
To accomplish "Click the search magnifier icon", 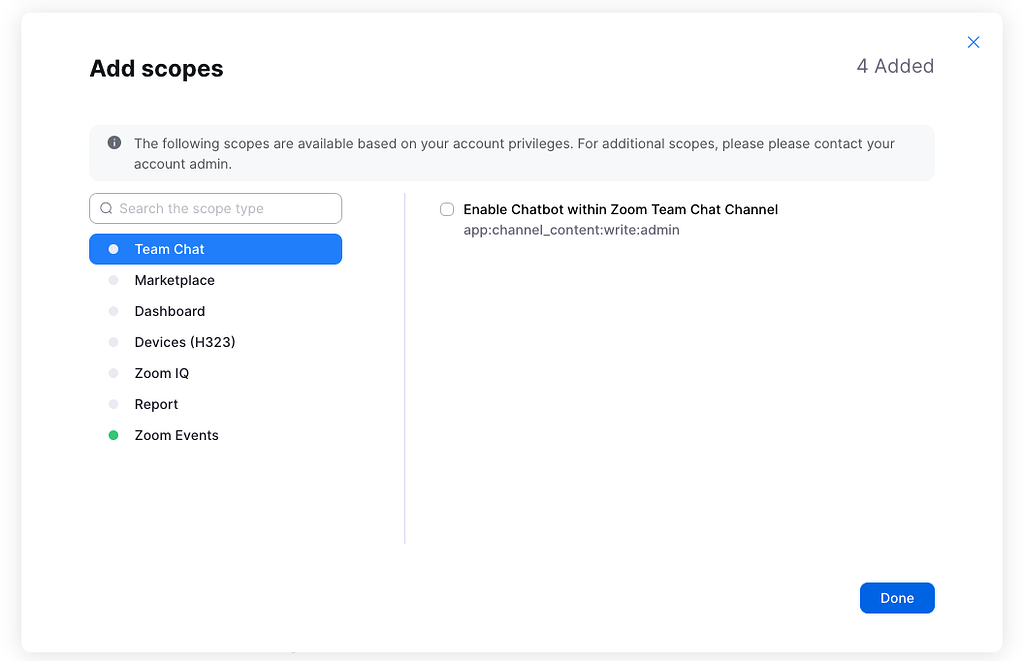I will 106,208.
